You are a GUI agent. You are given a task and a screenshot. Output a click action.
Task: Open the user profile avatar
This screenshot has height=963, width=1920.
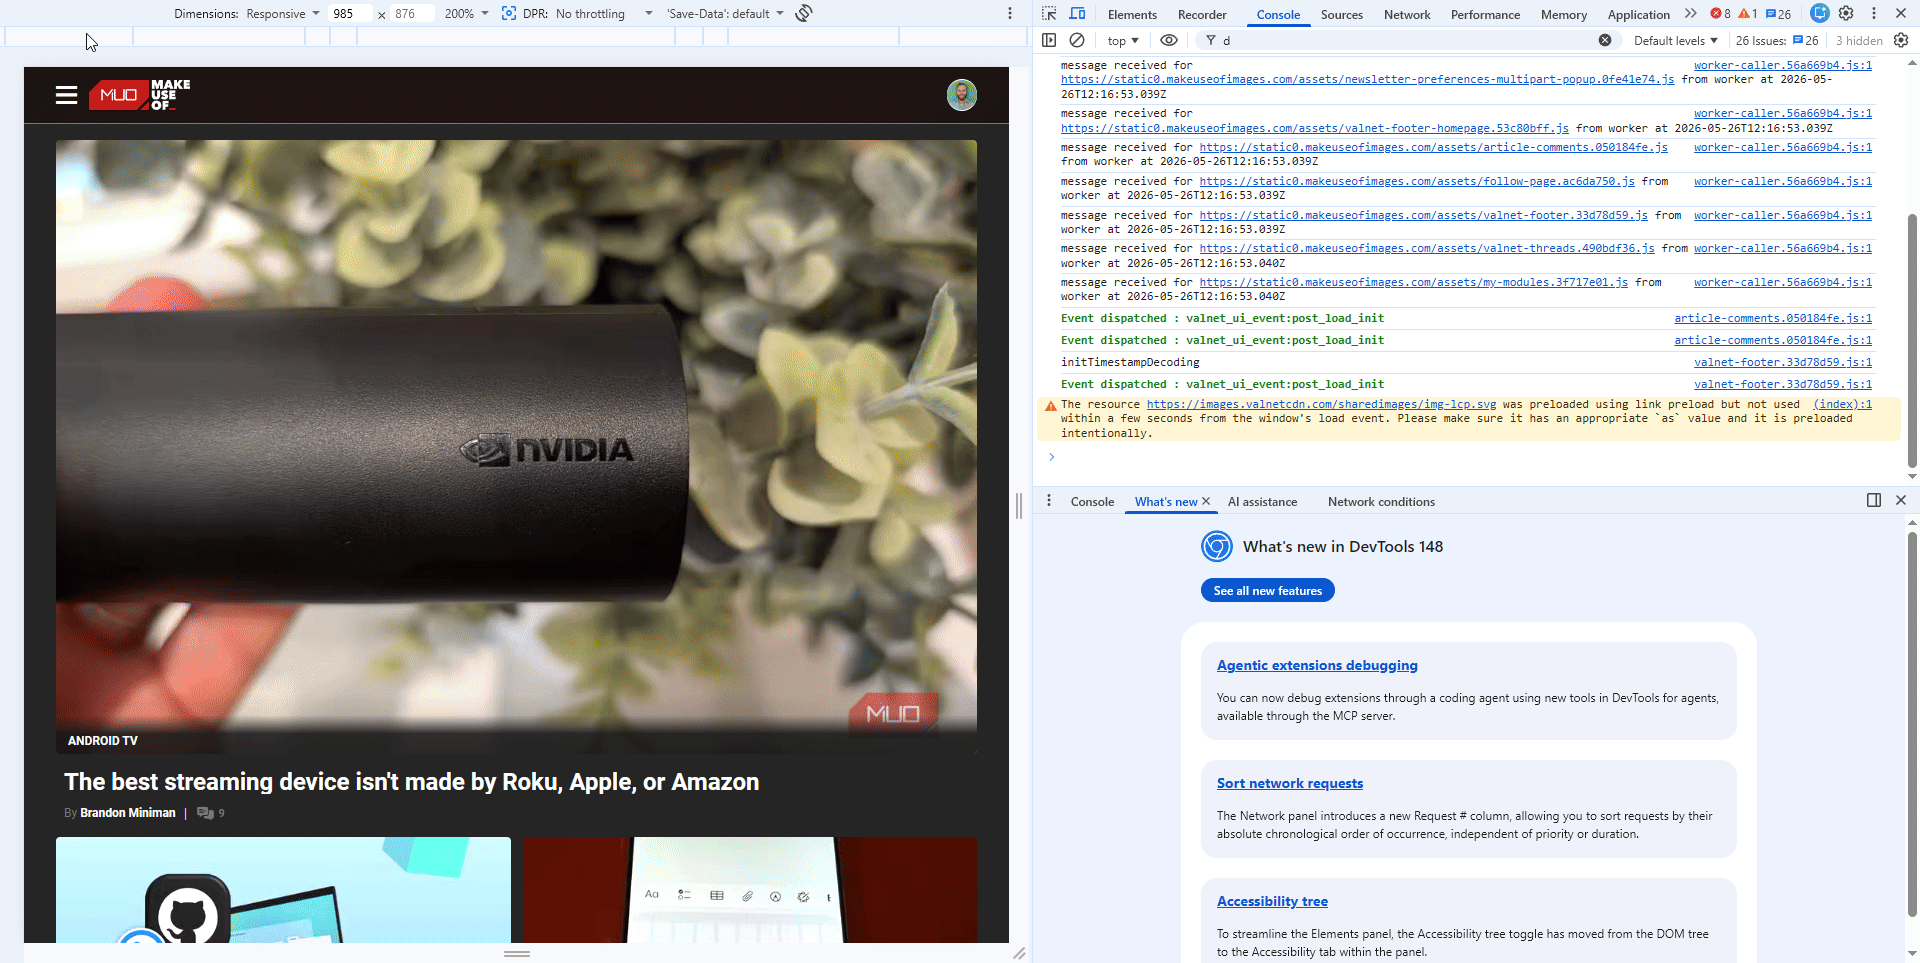pos(961,95)
